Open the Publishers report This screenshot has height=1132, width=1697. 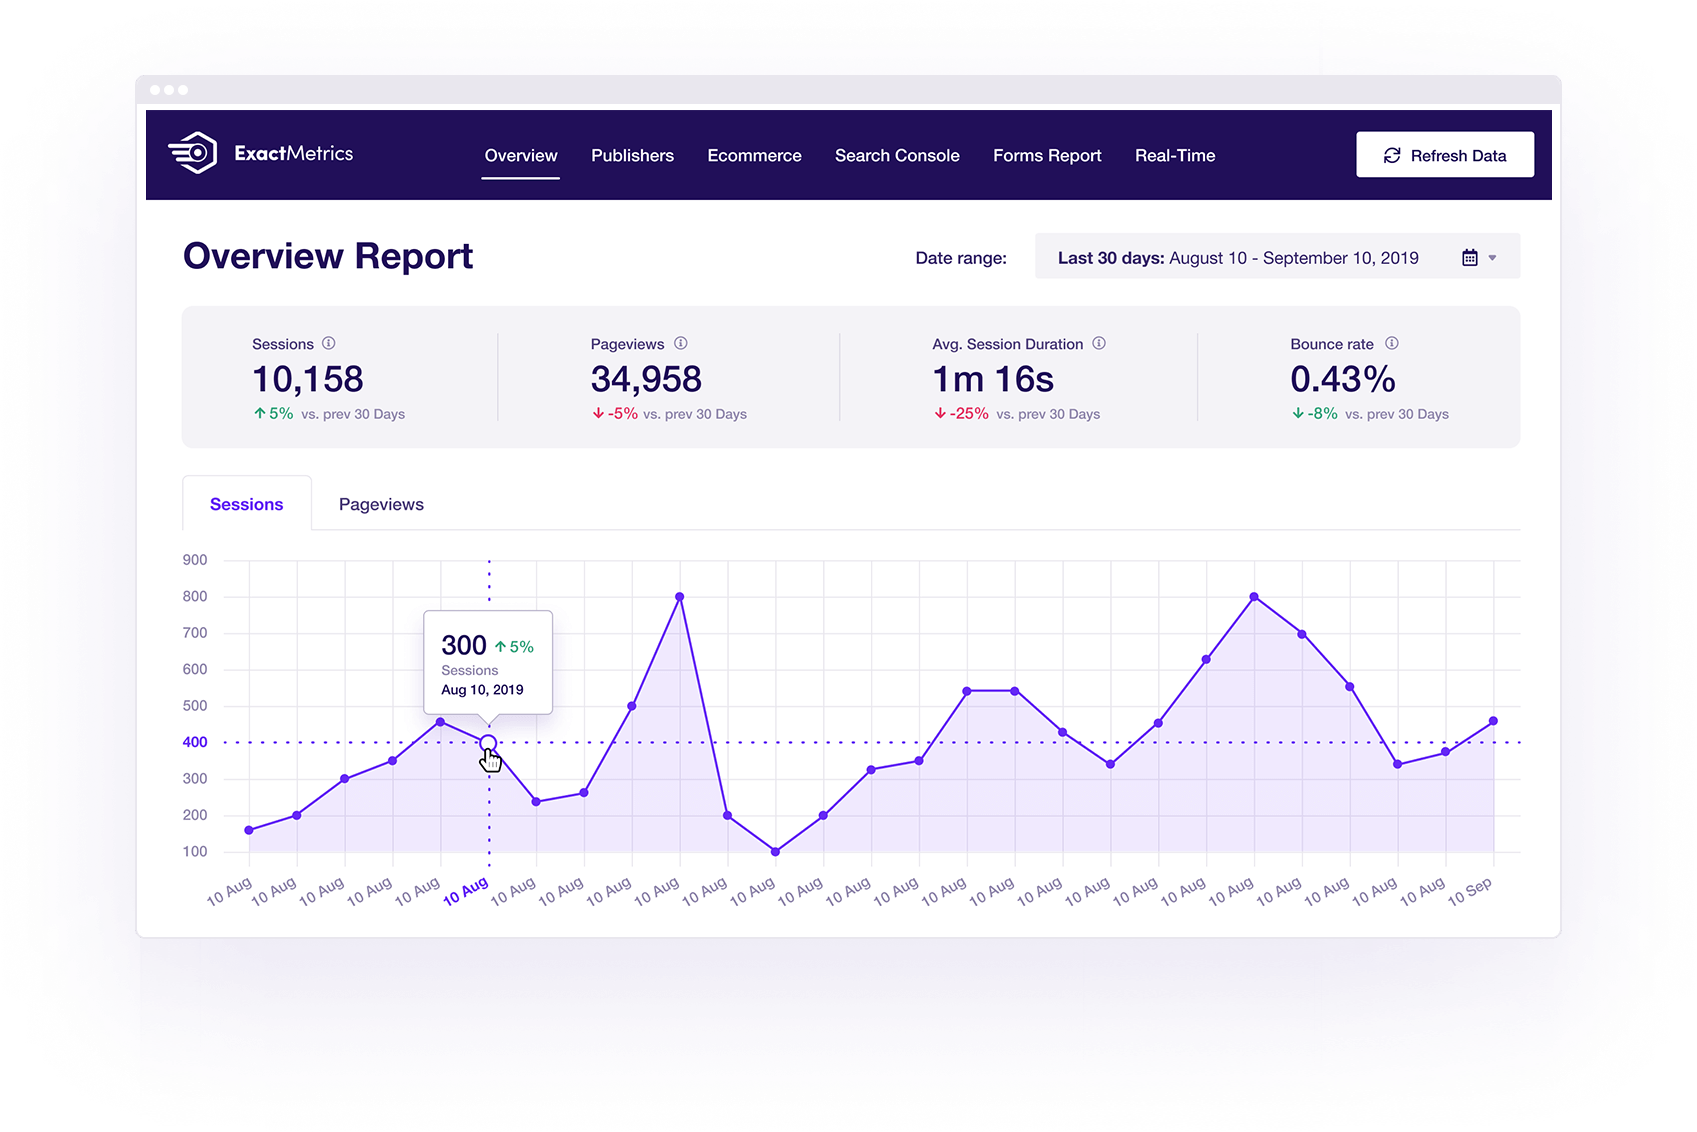click(632, 156)
